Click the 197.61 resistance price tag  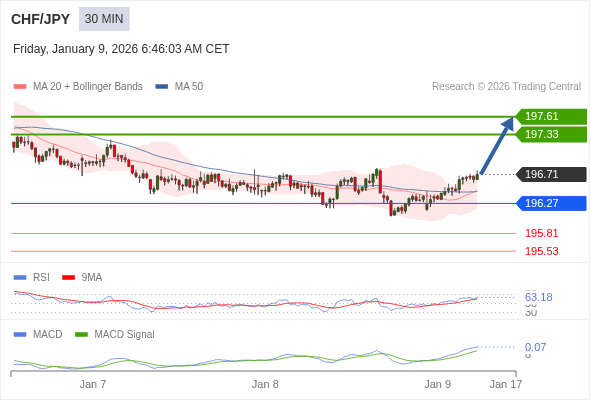pyautogui.click(x=551, y=116)
